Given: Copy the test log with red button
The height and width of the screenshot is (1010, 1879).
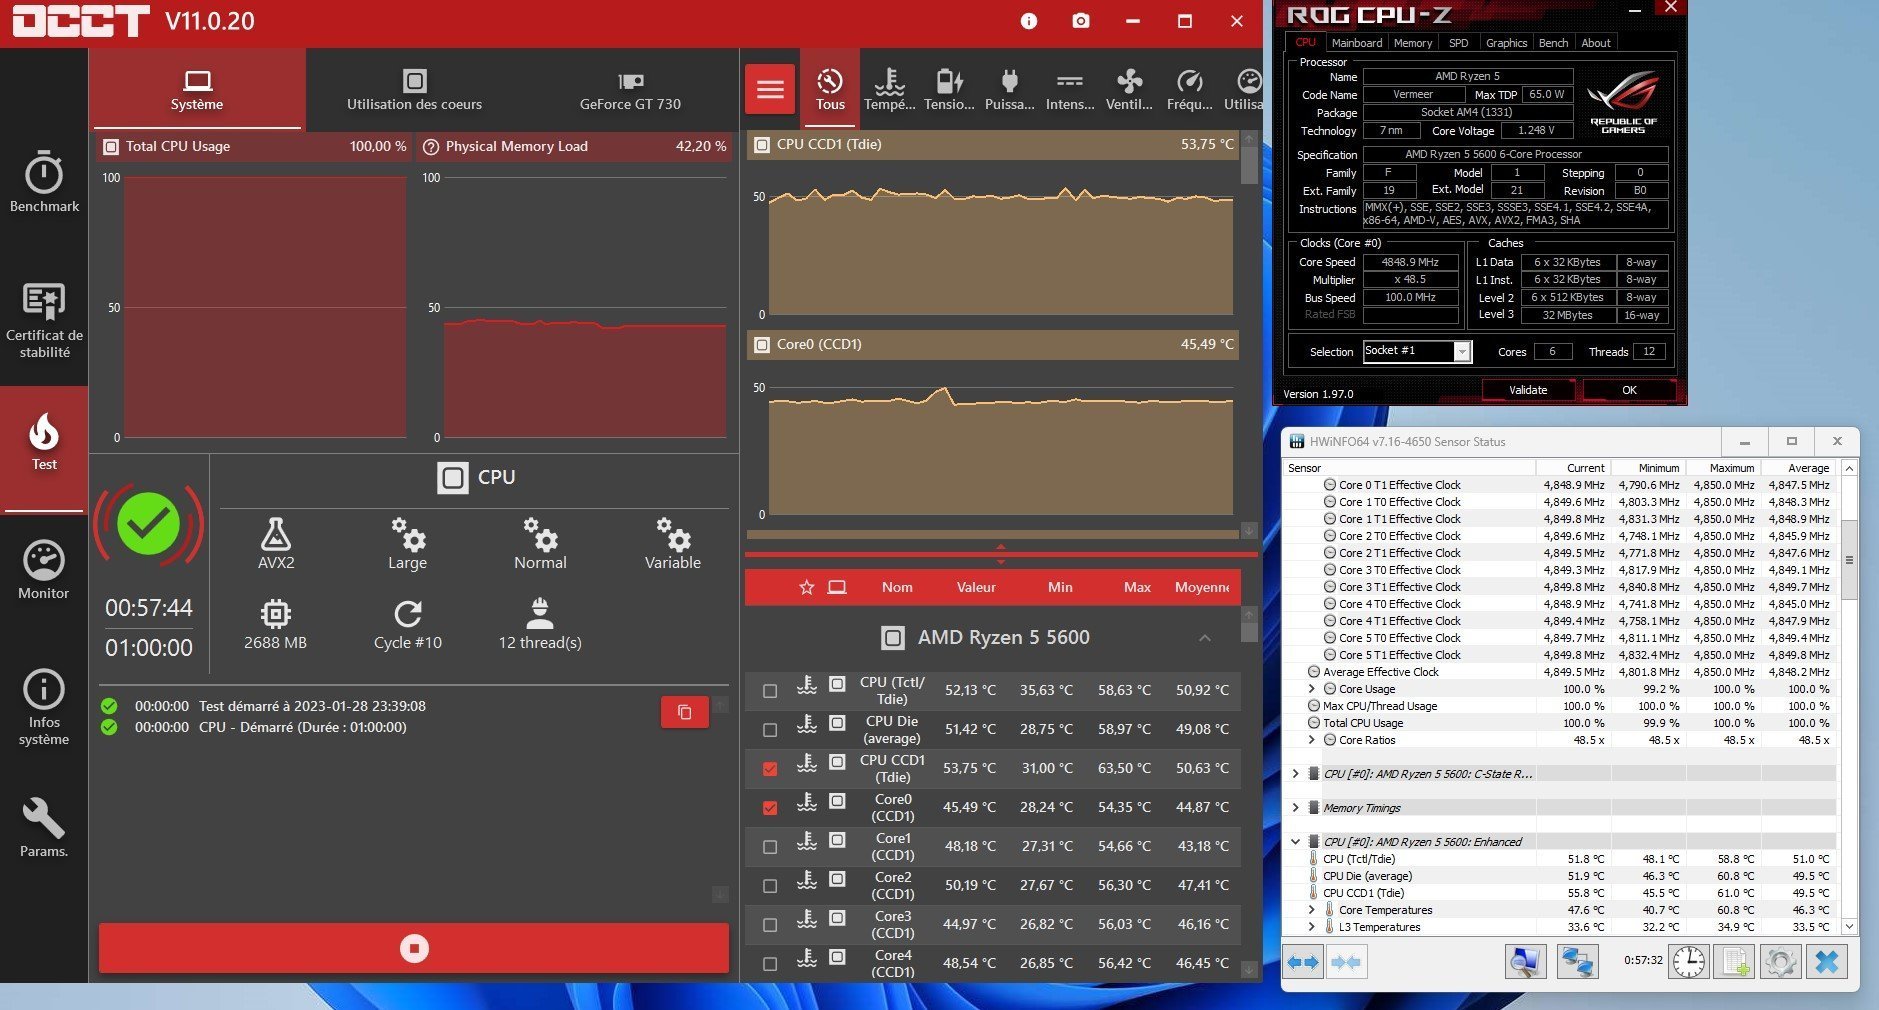Looking at the screenshot, I should [x=685, y=712].
